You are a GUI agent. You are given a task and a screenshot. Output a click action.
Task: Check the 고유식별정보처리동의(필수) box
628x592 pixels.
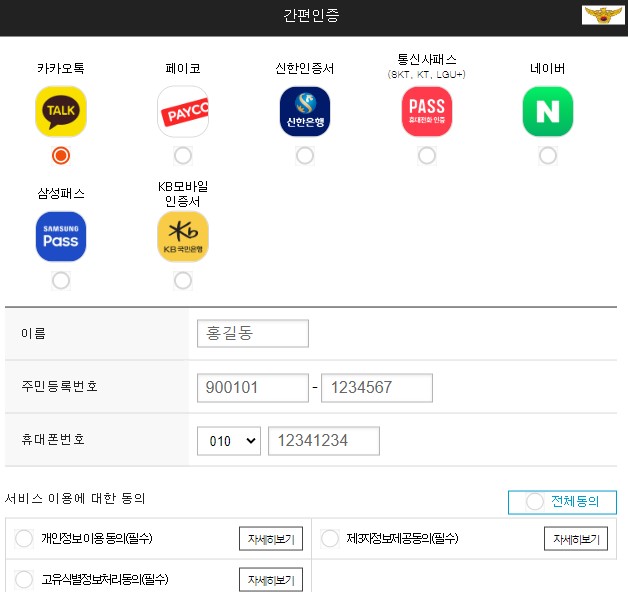click(x=24, y=579)
